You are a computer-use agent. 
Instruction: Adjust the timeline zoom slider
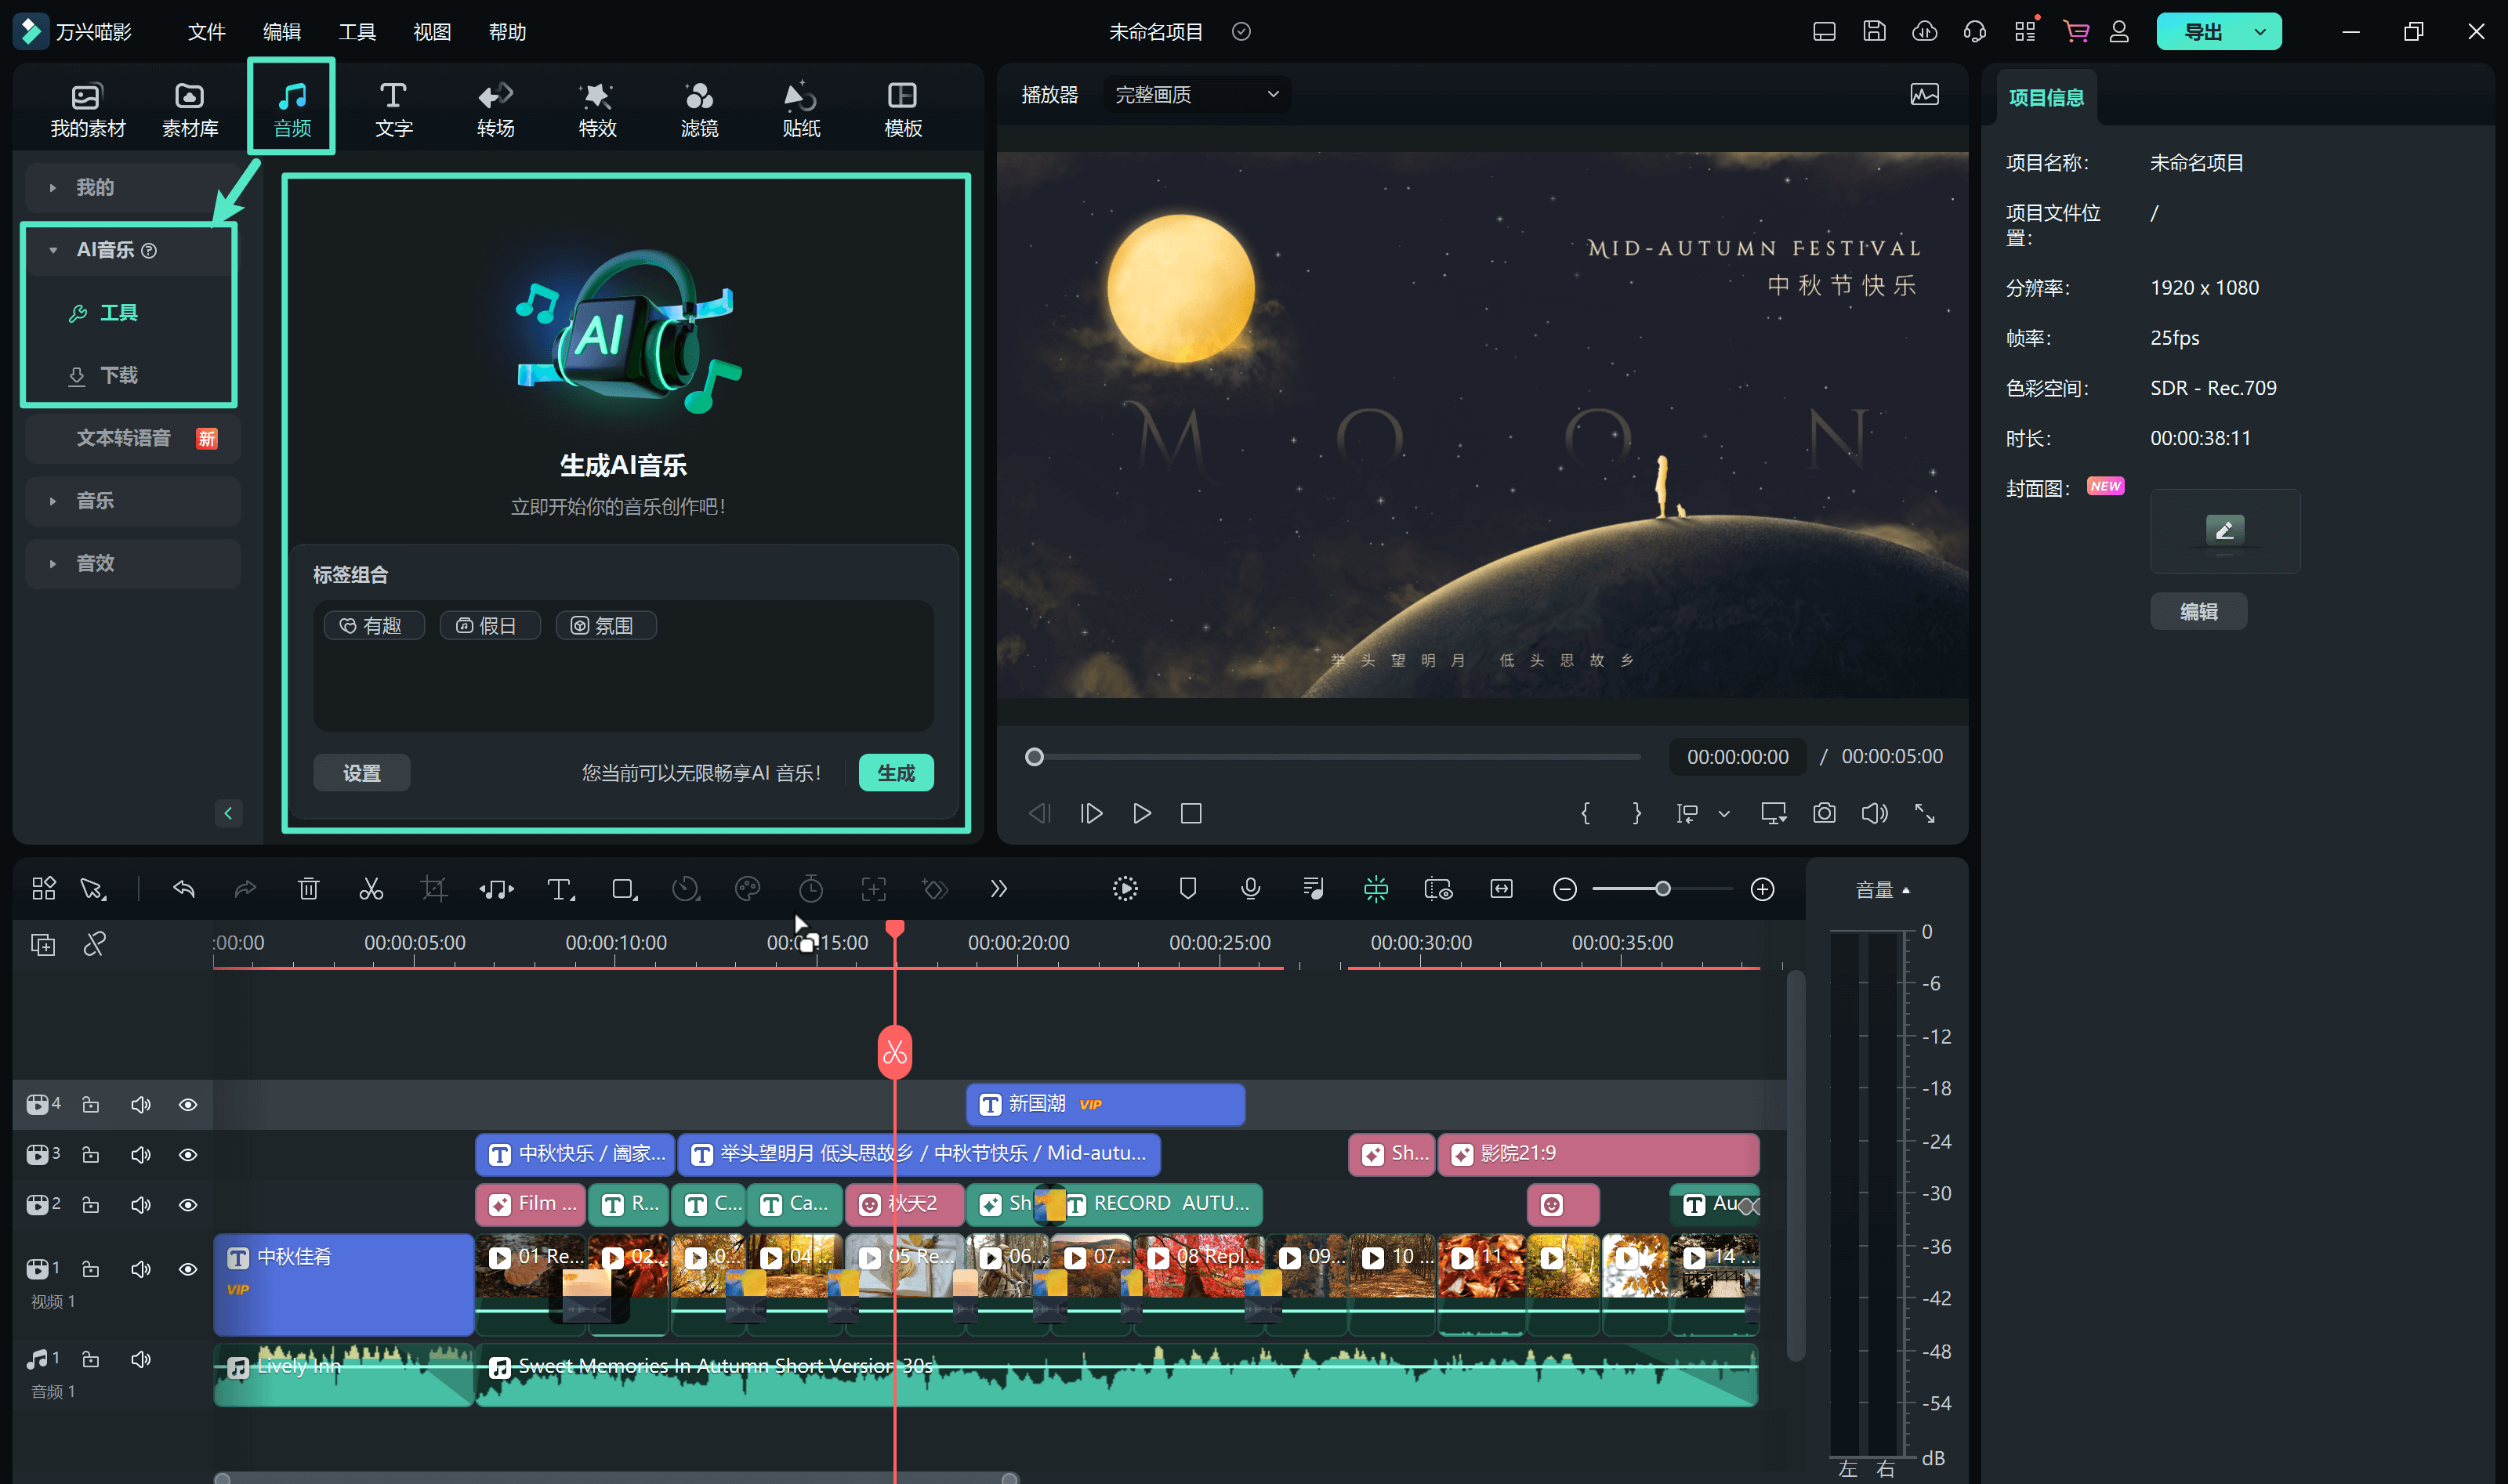pos(1662,888)
